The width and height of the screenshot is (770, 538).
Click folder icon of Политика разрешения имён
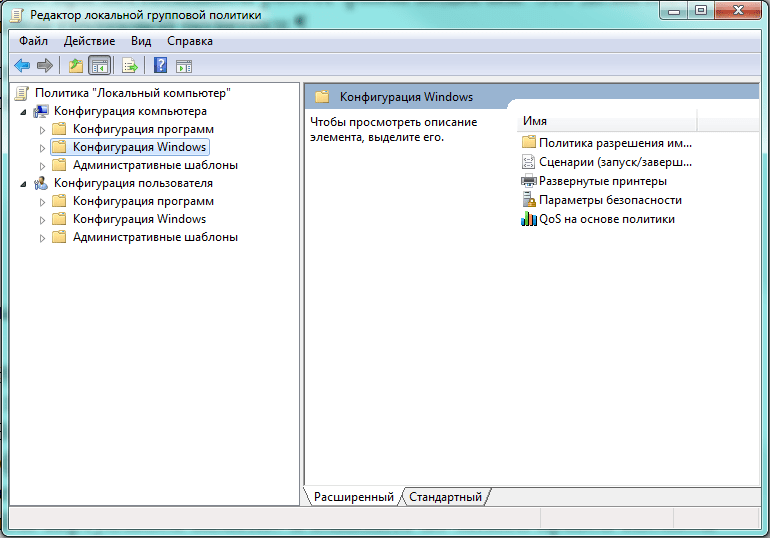[x=528, y=142]
